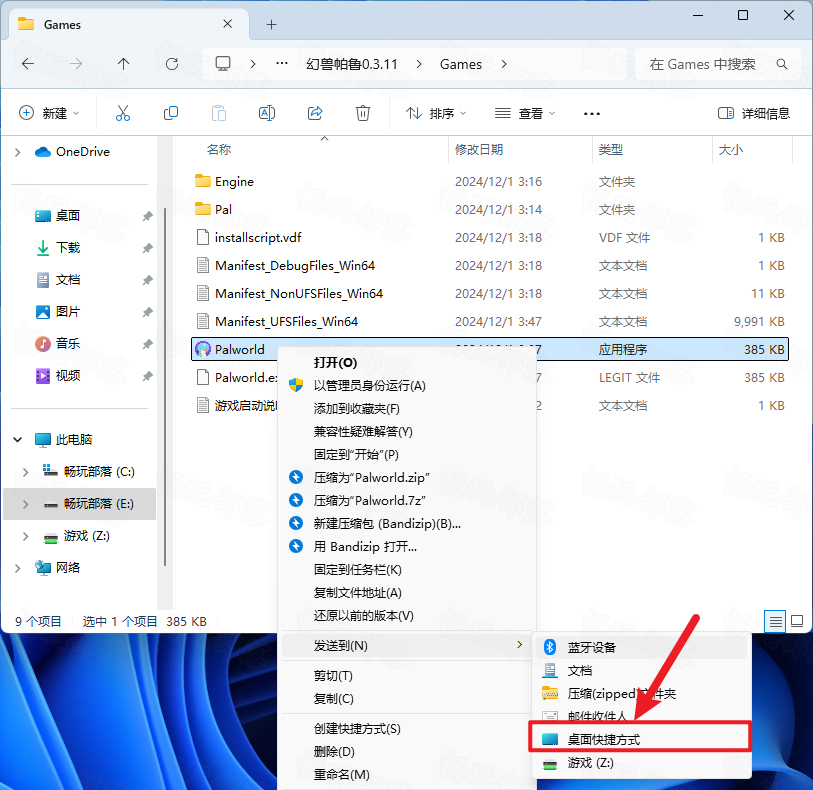Viewport: 813px width, 790px height.
Task: Expand the 畅玩部落 (E:) drive
Action: point(25,504)
